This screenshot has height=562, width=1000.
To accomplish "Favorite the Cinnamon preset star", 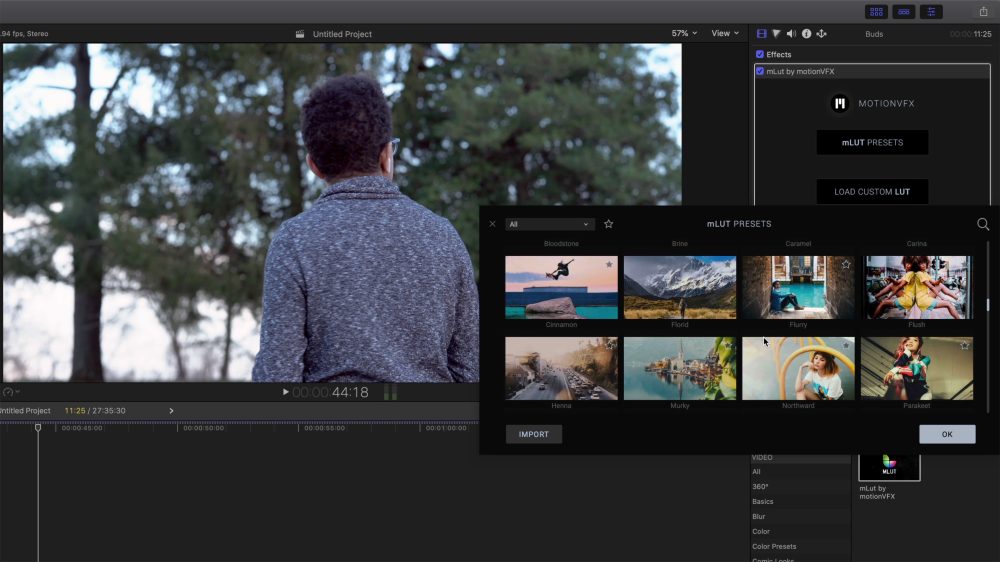I will point(609,264).
